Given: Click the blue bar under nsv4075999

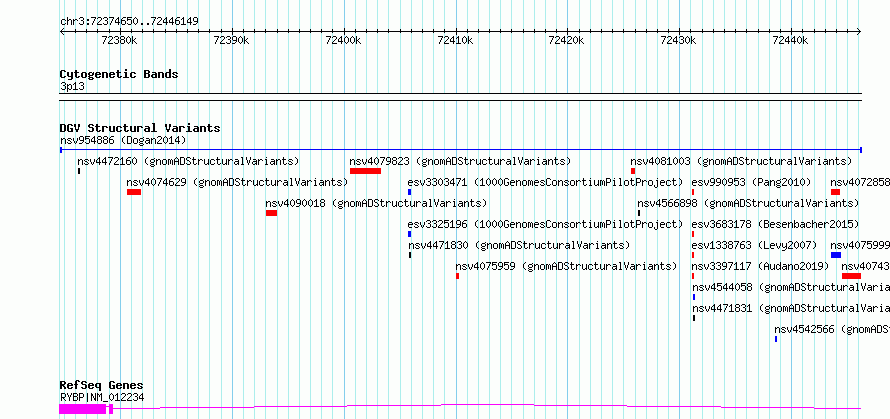Looking at the screenshot, I should click(836, 255).
